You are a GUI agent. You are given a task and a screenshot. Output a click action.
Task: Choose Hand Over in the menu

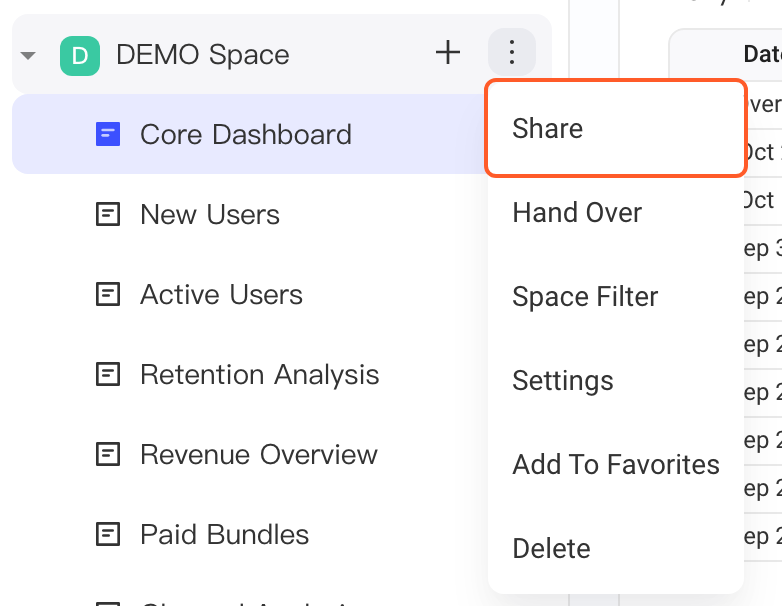(x=616, y=212)
